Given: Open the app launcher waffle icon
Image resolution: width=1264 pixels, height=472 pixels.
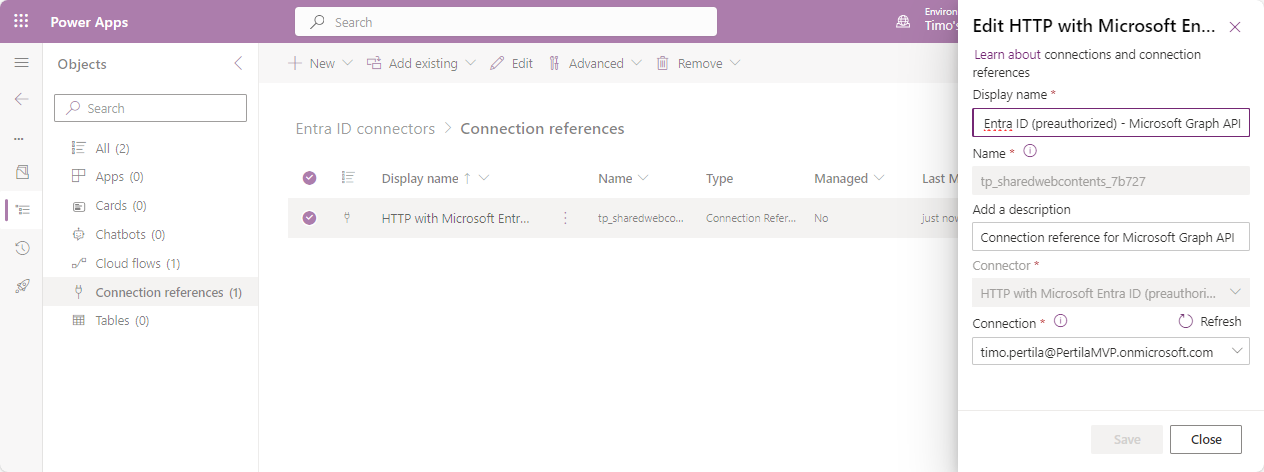Looking at the screenshot, I should pyautogui.click(x=21, y=21).
